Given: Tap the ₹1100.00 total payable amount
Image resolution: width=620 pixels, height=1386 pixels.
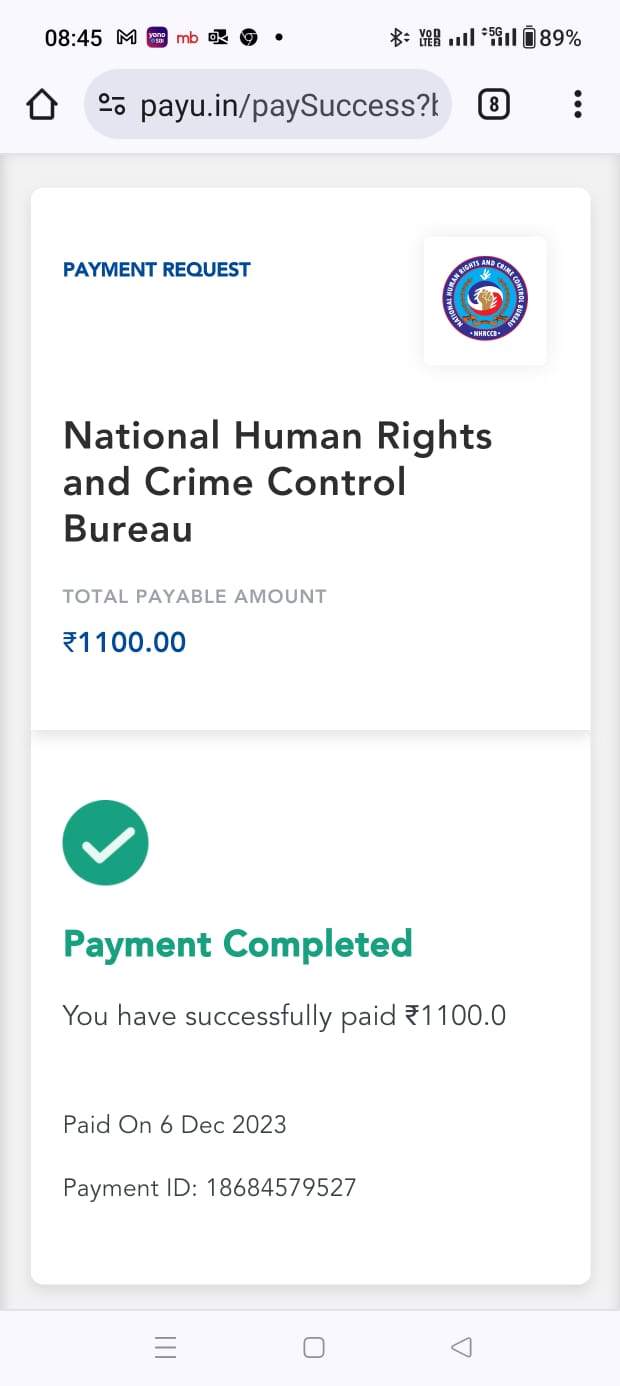Looking at the screenshot, I should tap(124, 642).
